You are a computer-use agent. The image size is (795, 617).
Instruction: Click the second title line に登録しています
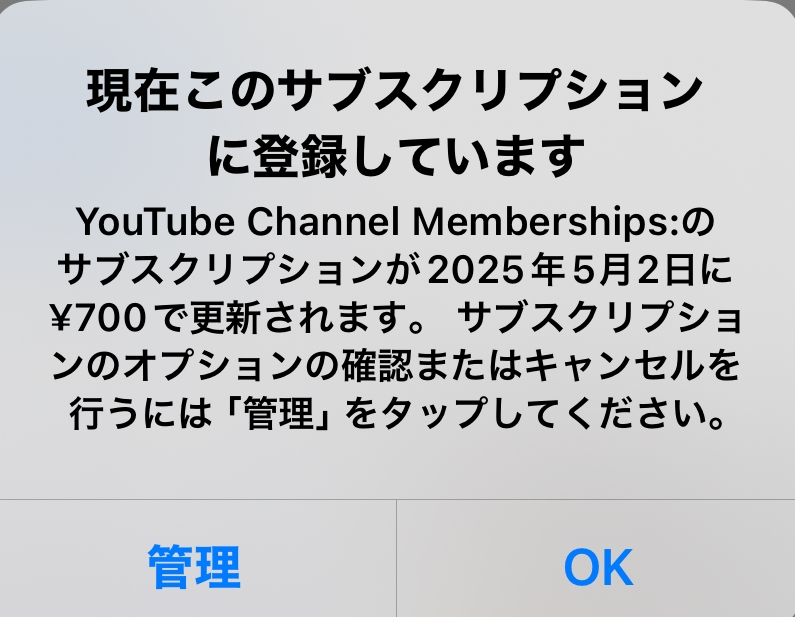(x=396, y=156)
